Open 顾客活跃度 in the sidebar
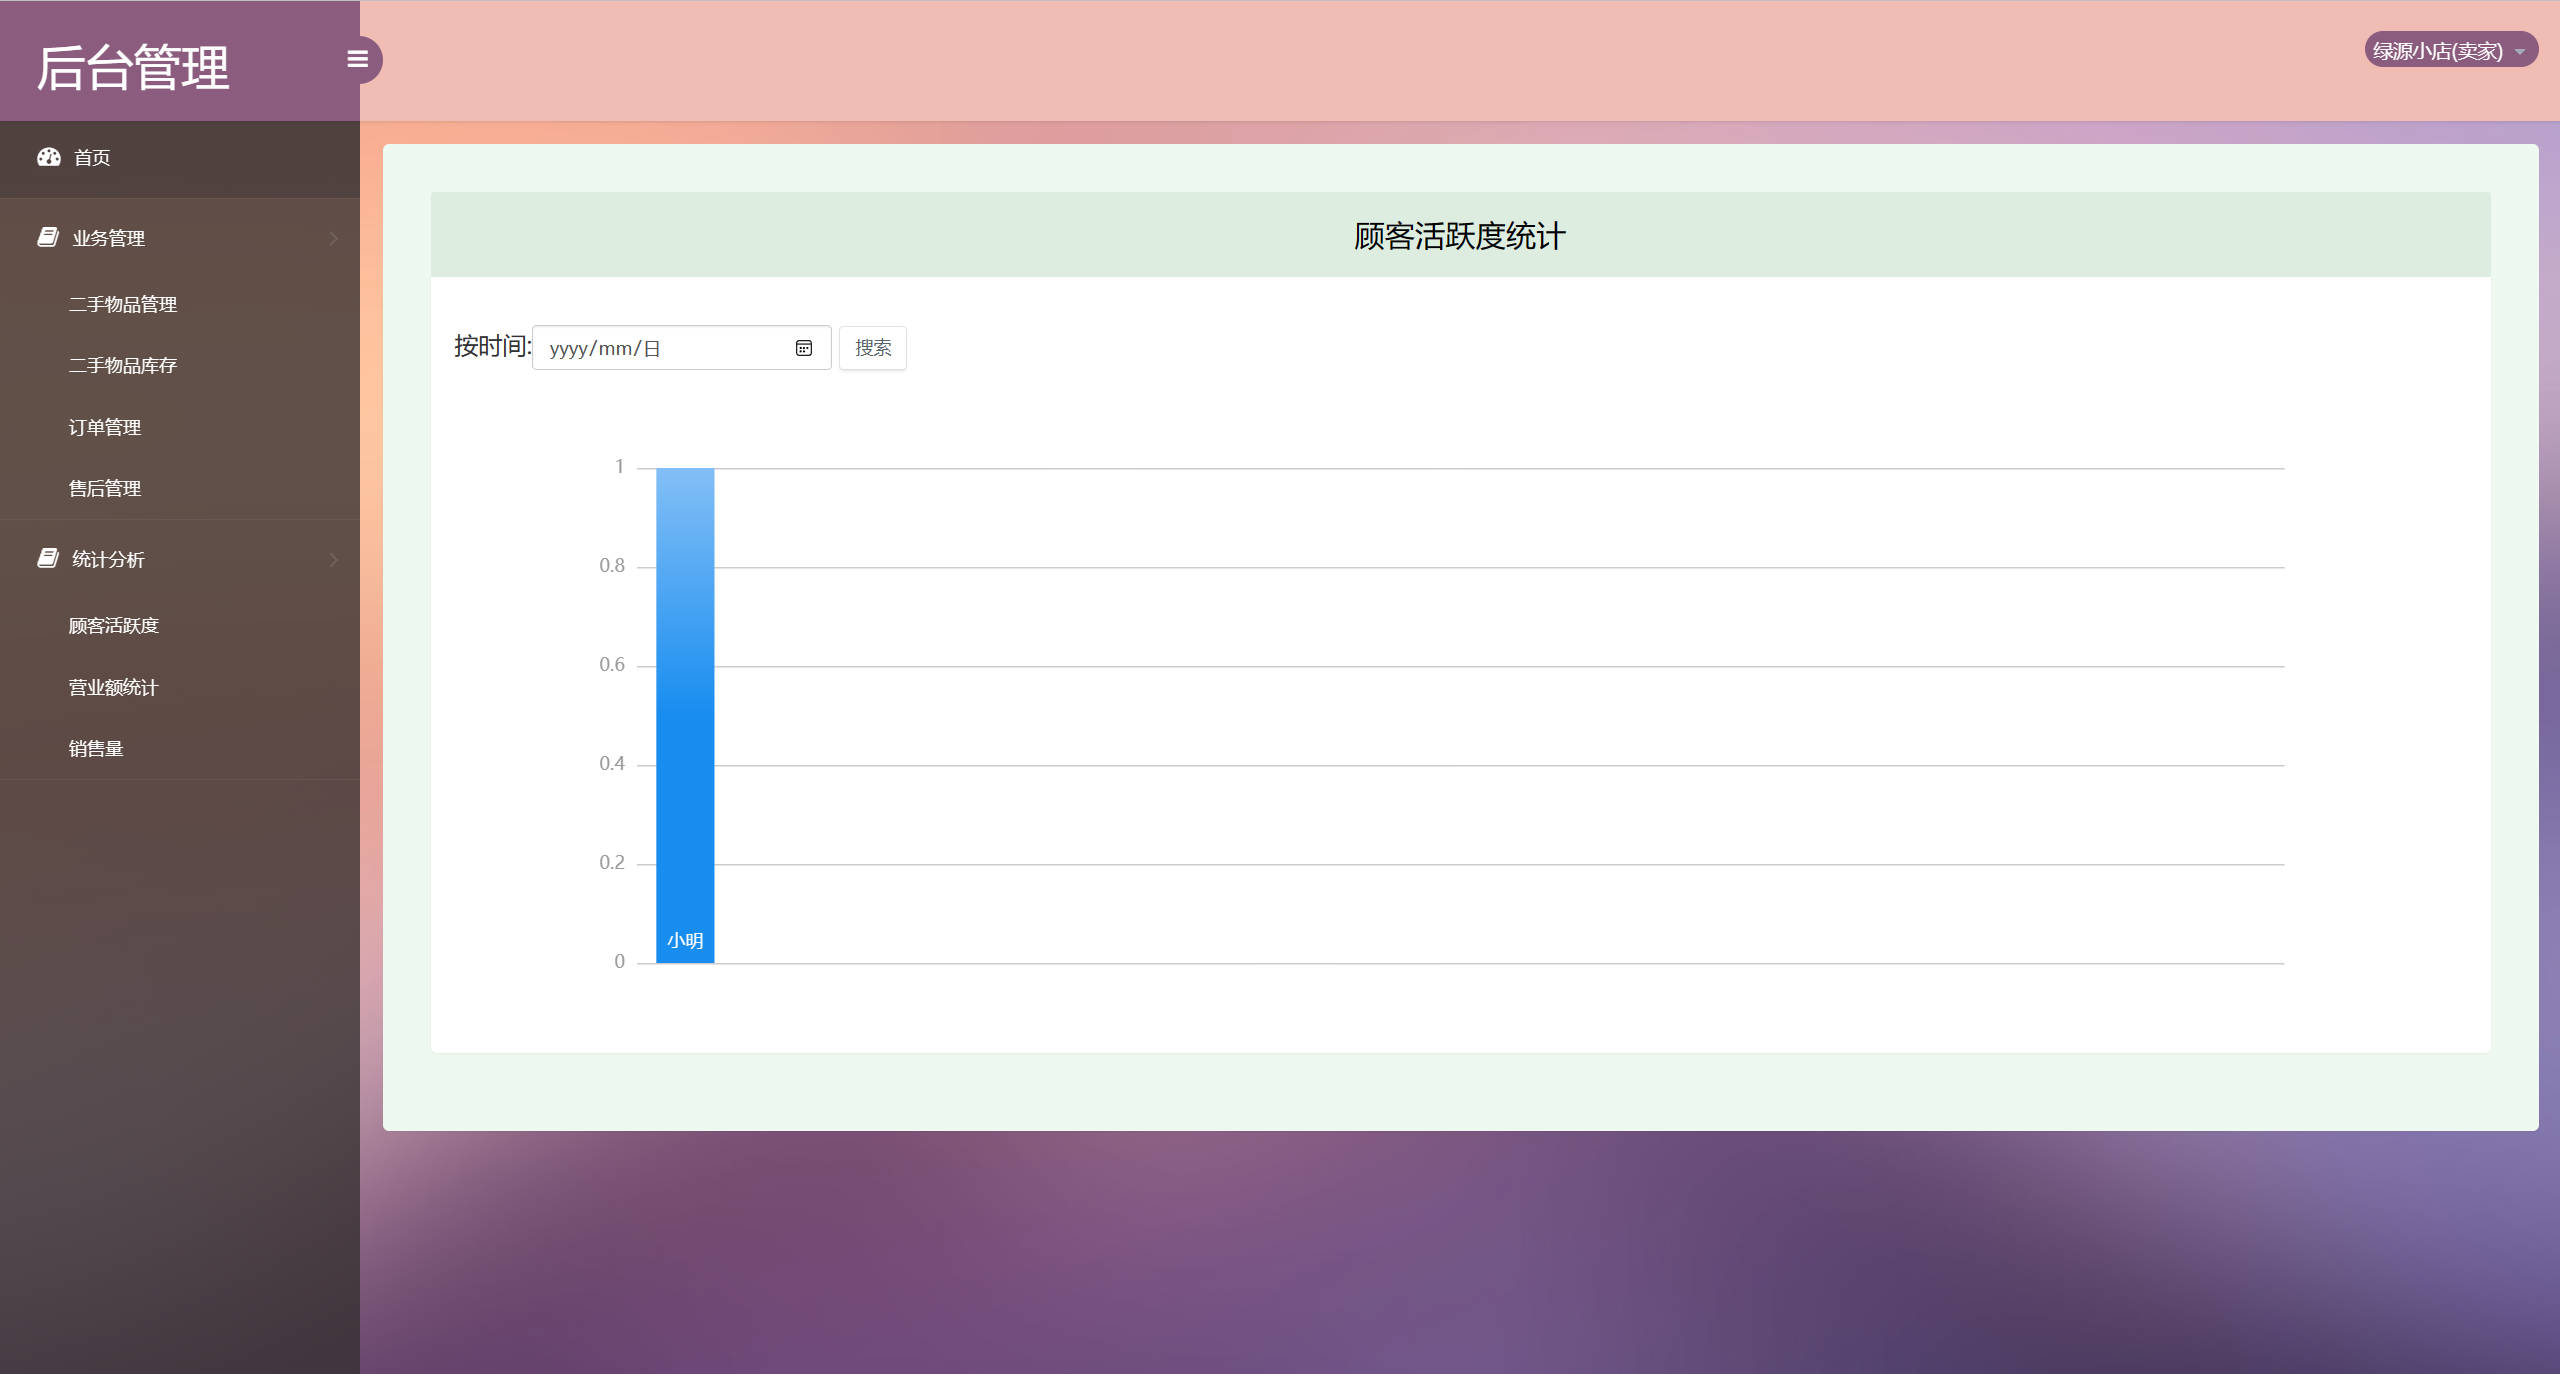This screenshot has width=2560, height=1374. coord(112,625)
